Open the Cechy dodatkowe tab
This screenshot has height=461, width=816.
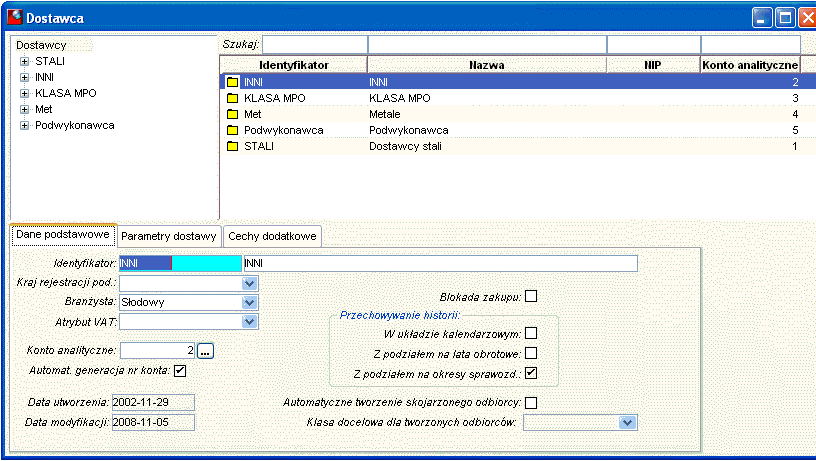(272, 236)
